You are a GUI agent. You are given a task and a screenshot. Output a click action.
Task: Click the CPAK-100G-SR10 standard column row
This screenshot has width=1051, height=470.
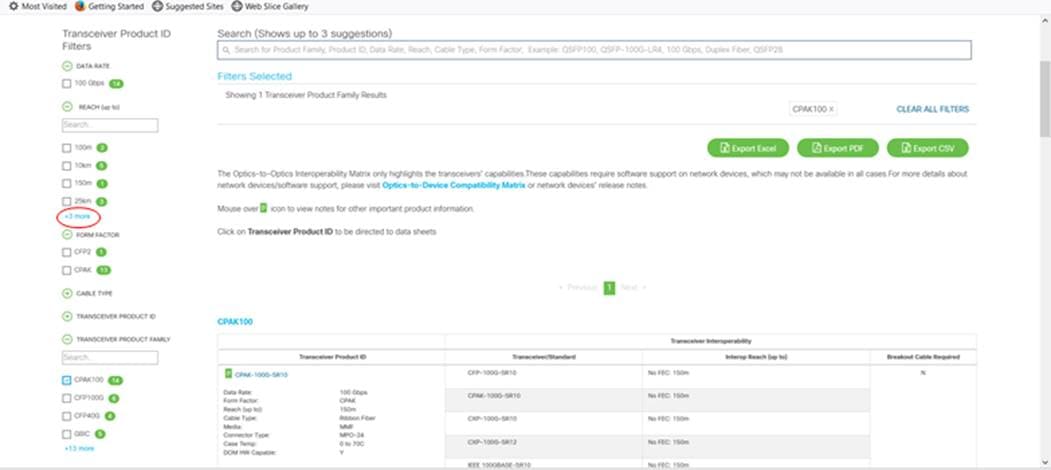(658, 400)
